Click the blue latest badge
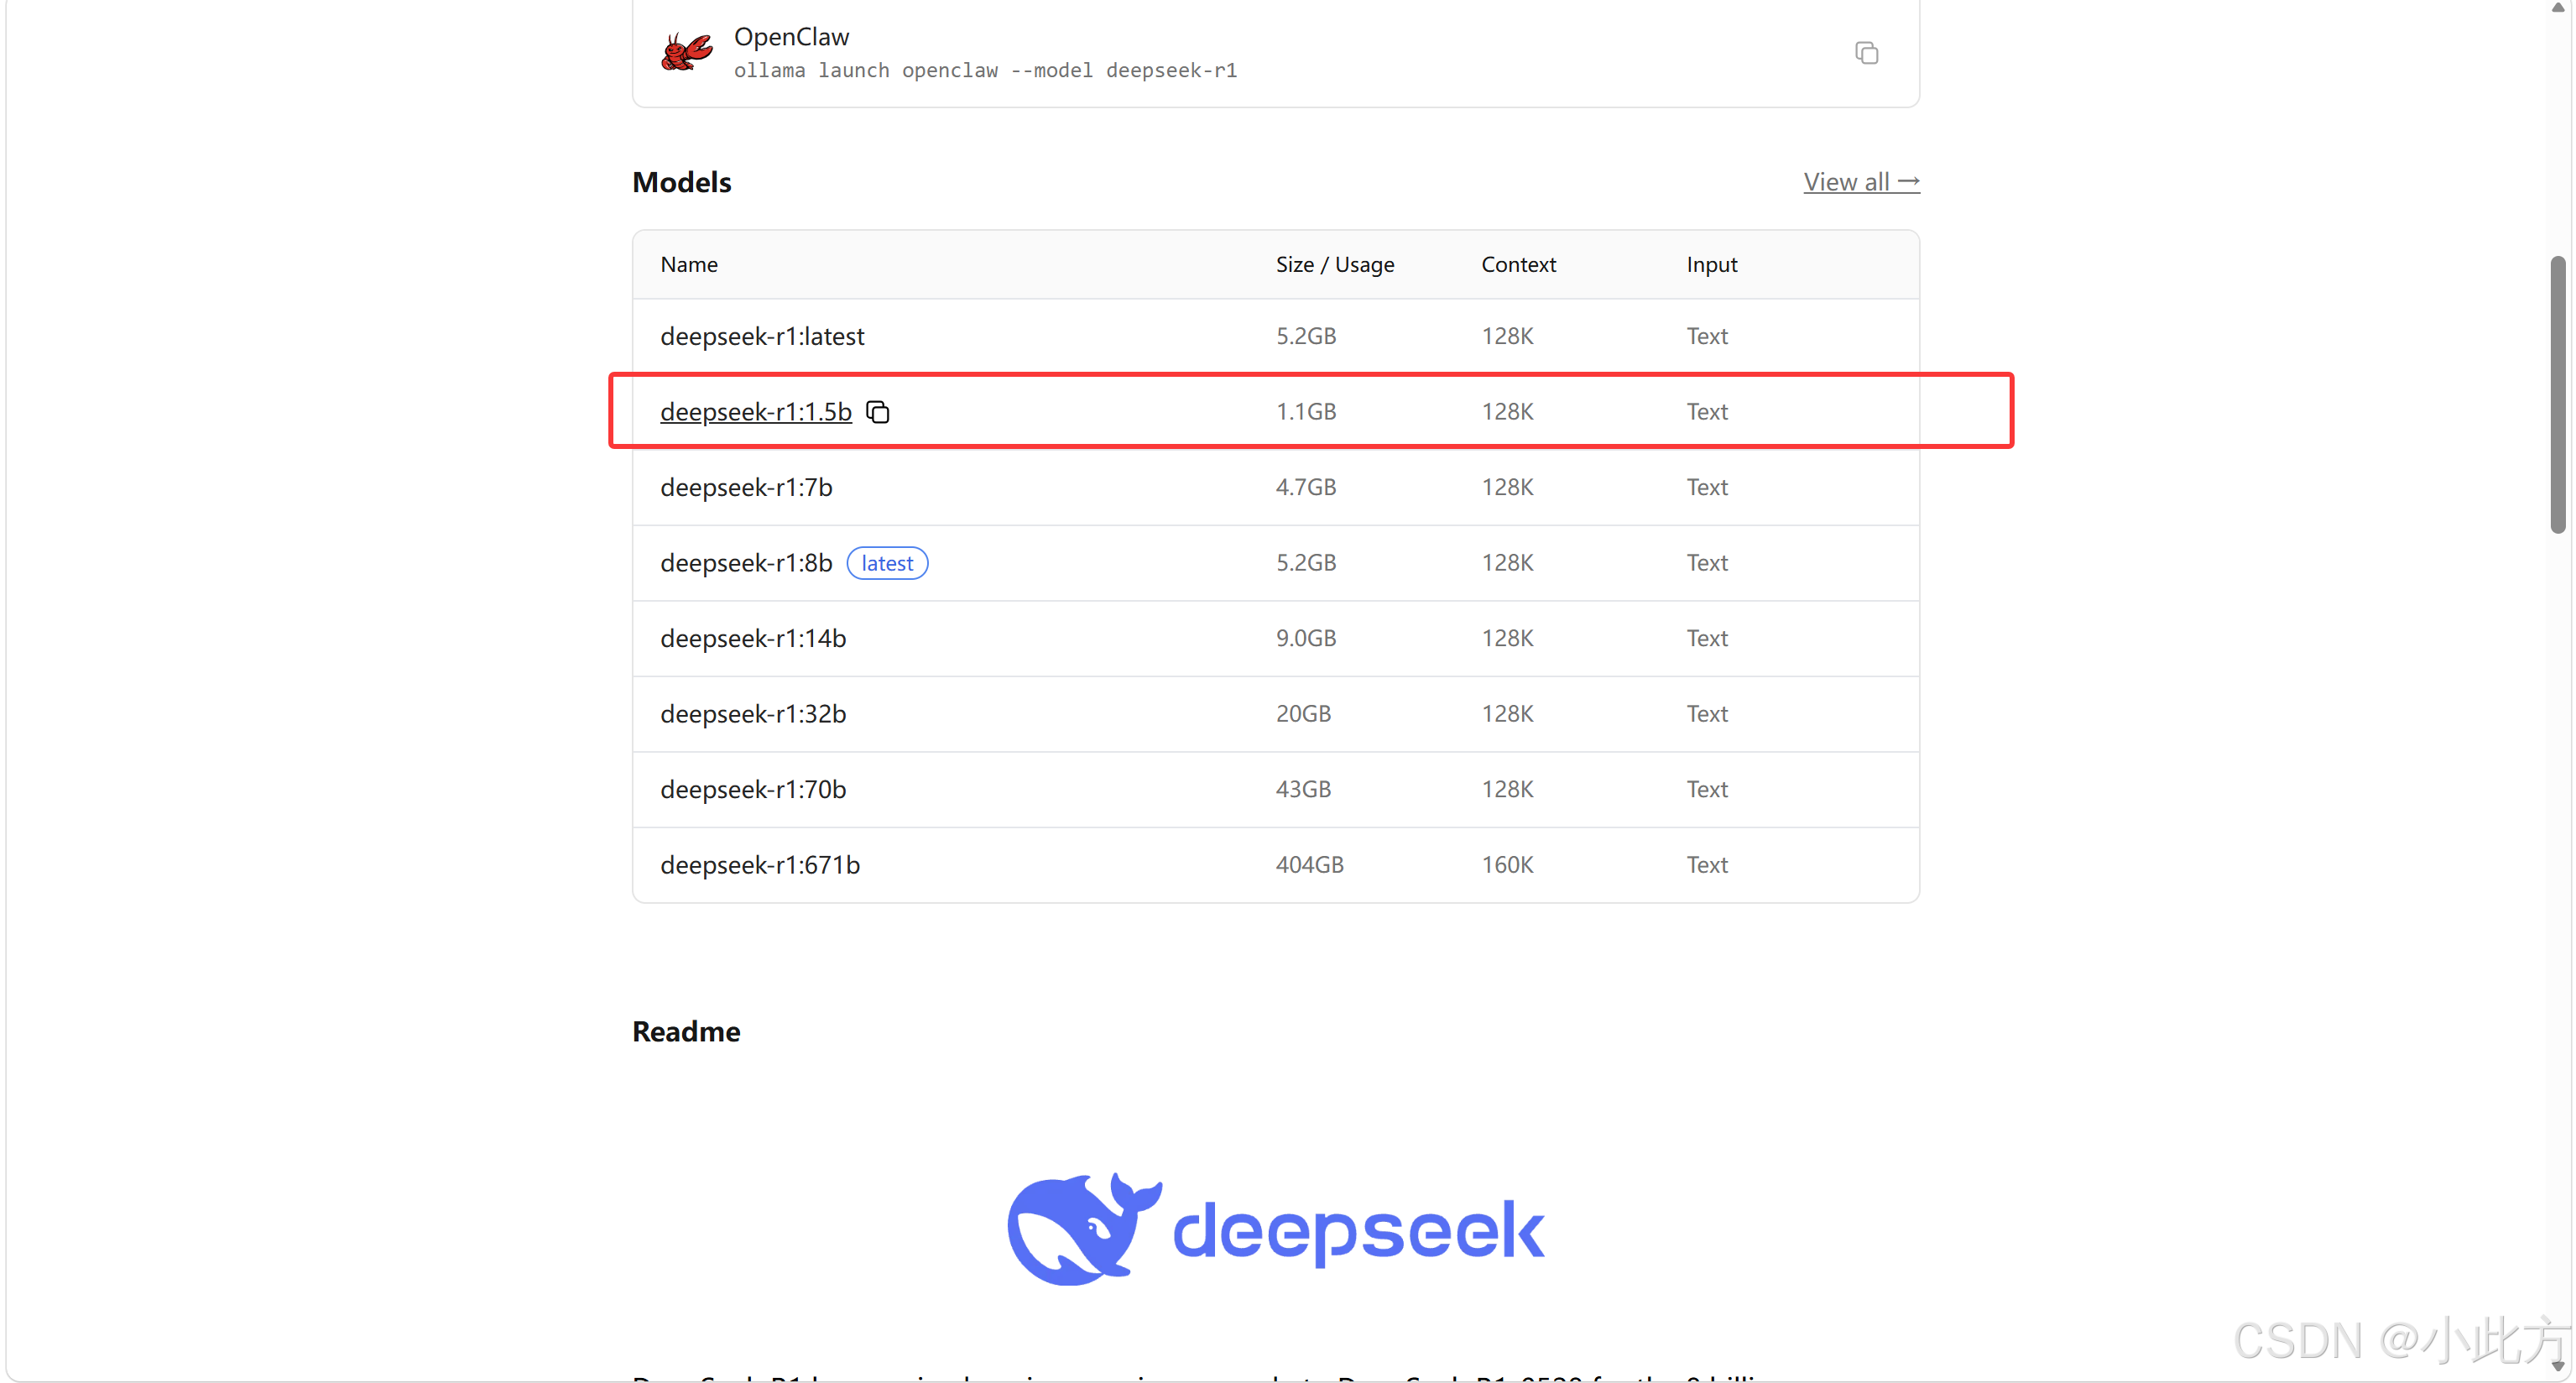Image resolution: width=2576 pixels, height=1383 pixels. tap(887, 563)
